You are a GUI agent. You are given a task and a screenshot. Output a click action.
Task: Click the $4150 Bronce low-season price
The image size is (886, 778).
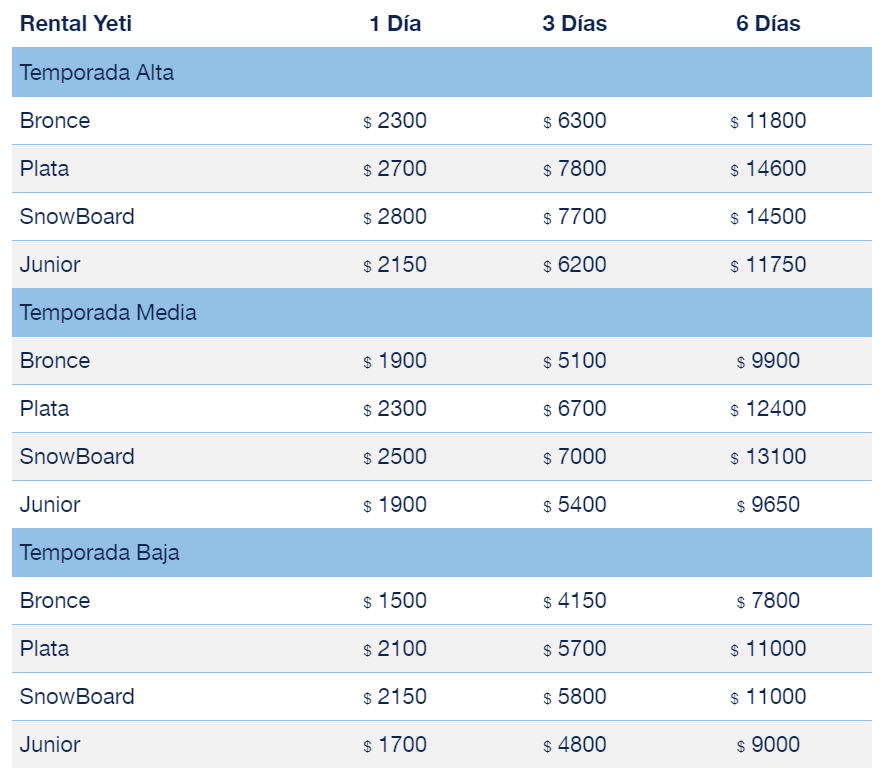click(x=575, y=601)
